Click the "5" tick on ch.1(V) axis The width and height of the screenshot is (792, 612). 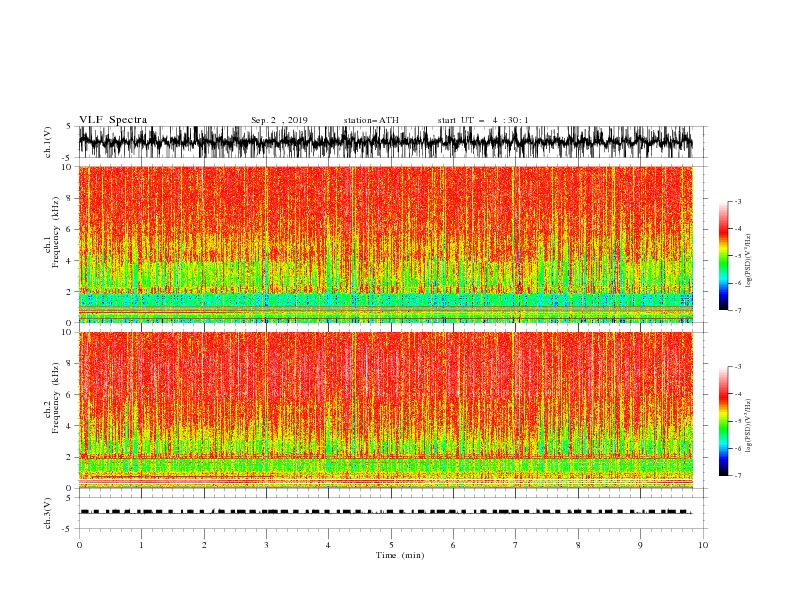69,126
